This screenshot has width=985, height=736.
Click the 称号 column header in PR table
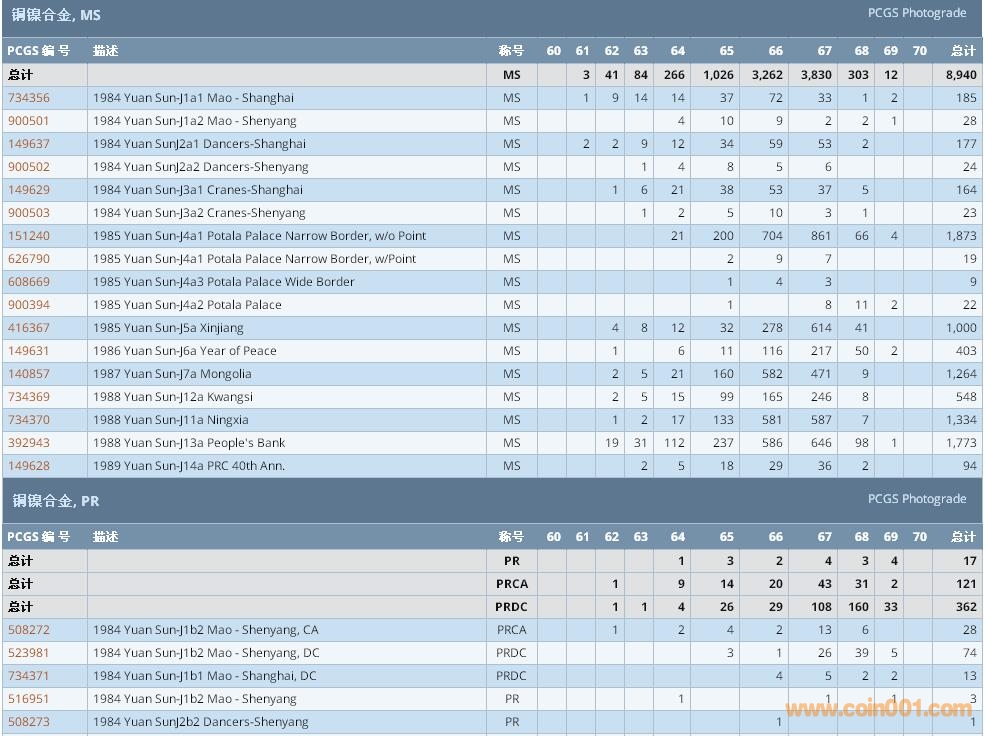511,537
